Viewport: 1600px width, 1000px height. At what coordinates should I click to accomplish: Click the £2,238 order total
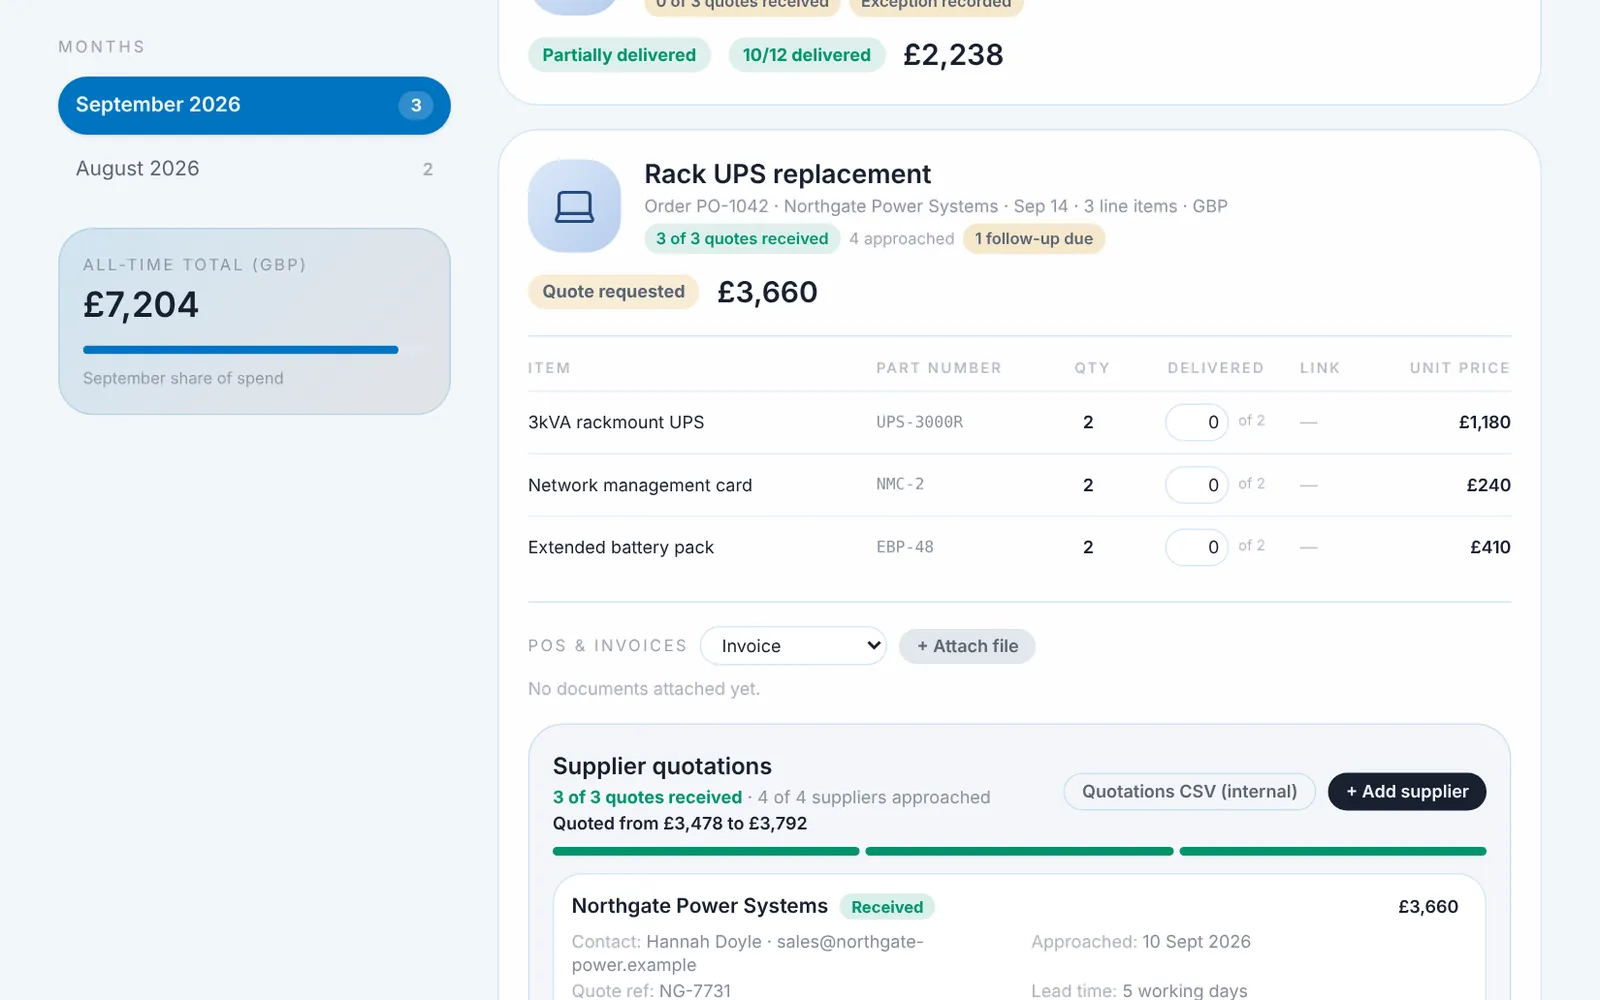pos(953,55)
